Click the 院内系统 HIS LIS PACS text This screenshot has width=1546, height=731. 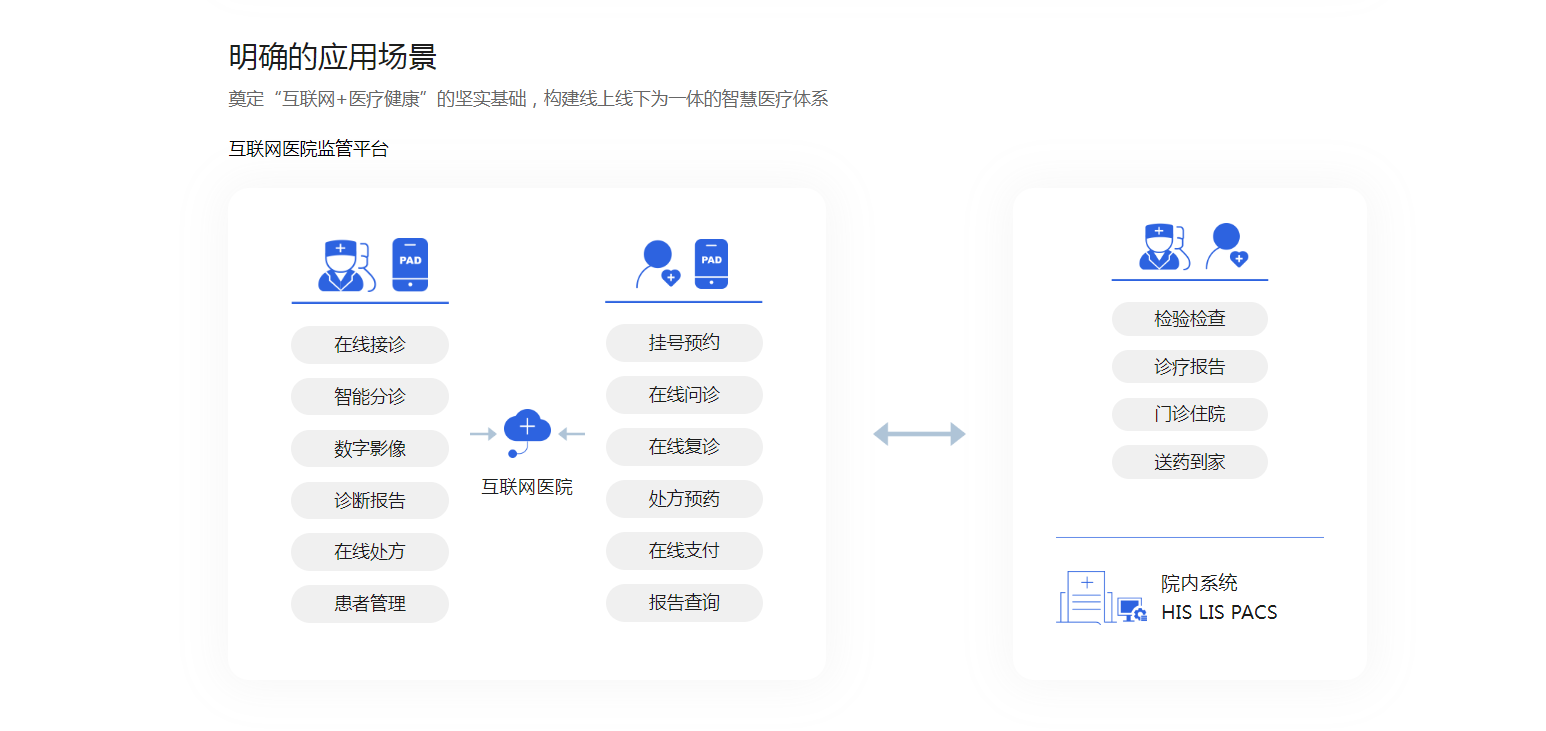(1218, 598)
